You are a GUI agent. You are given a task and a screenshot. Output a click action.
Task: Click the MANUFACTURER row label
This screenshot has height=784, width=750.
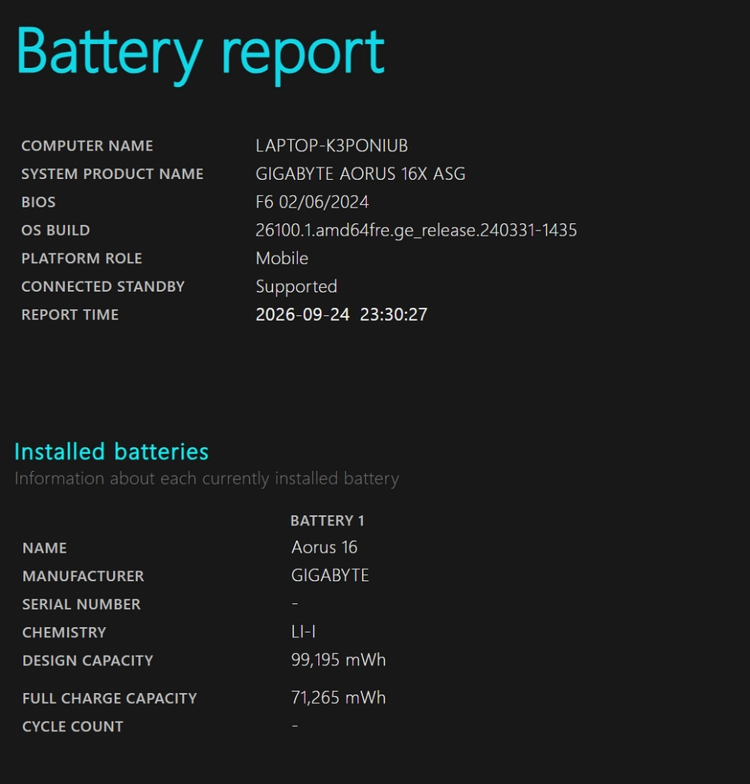tap(83, 576)
